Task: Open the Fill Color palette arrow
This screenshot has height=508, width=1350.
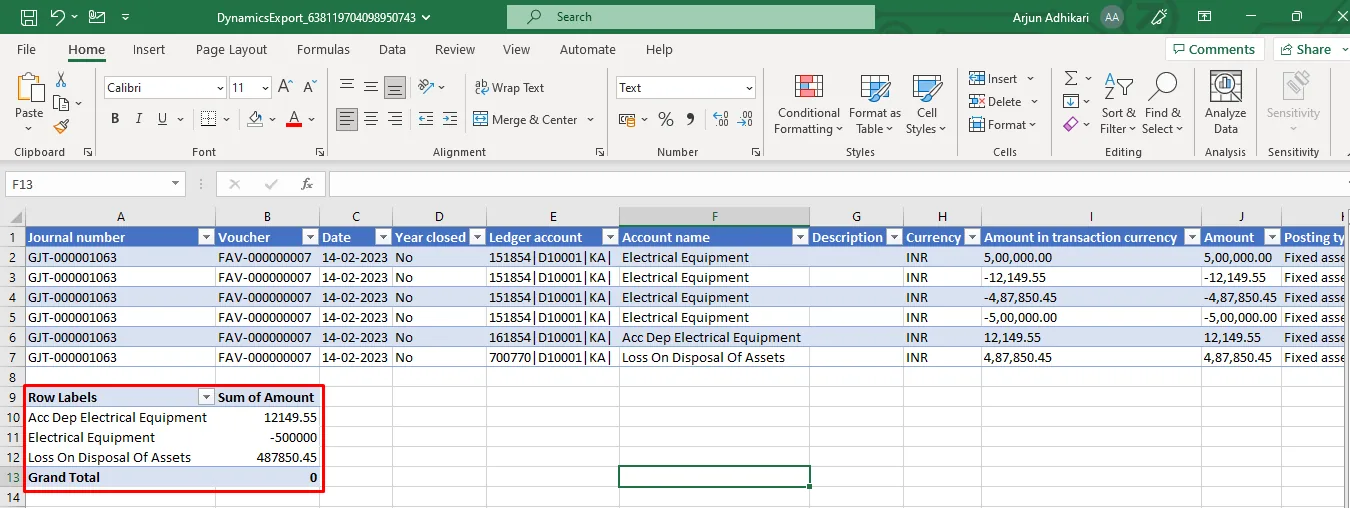Action: tap(273, 120)
